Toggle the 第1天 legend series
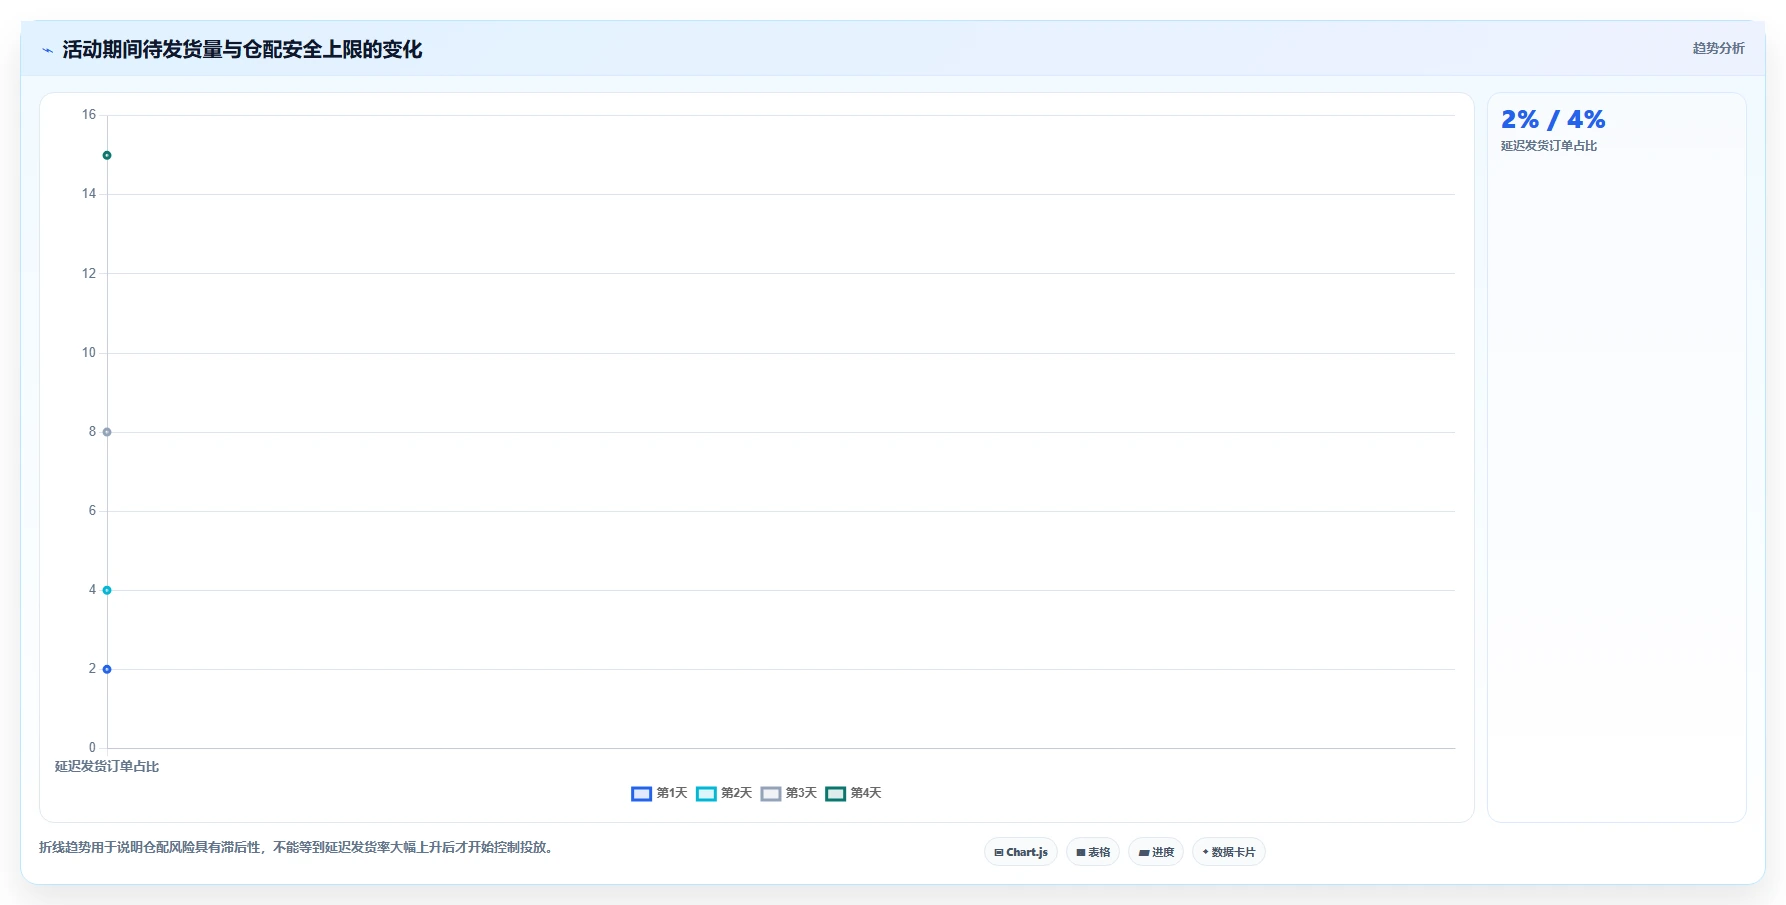This screenshot has height=905, width=1786. pyautogui.click(x=659, y=793)
